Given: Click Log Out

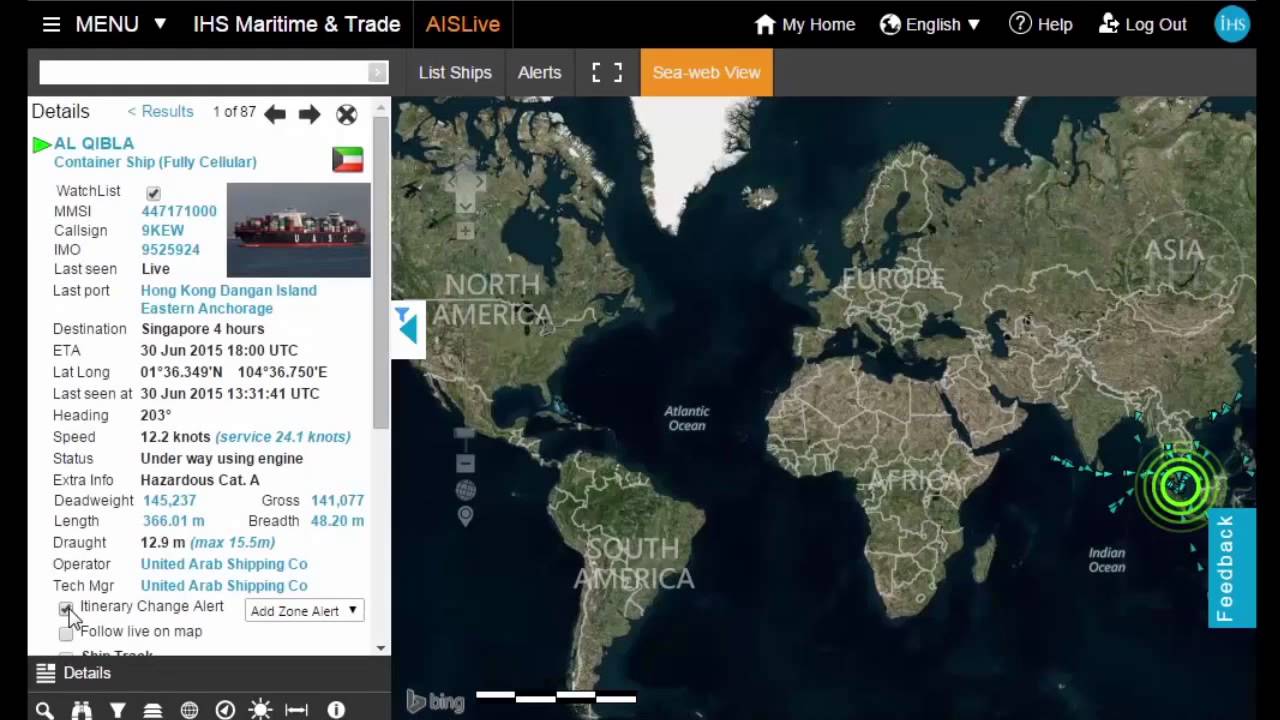Looking at the screenshot, I should tap(1142, 24).
